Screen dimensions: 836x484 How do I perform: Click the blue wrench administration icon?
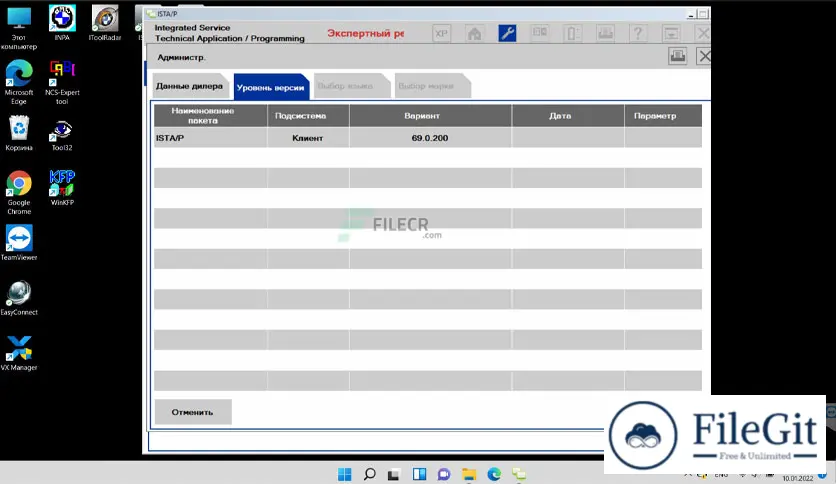coord(507,34)
